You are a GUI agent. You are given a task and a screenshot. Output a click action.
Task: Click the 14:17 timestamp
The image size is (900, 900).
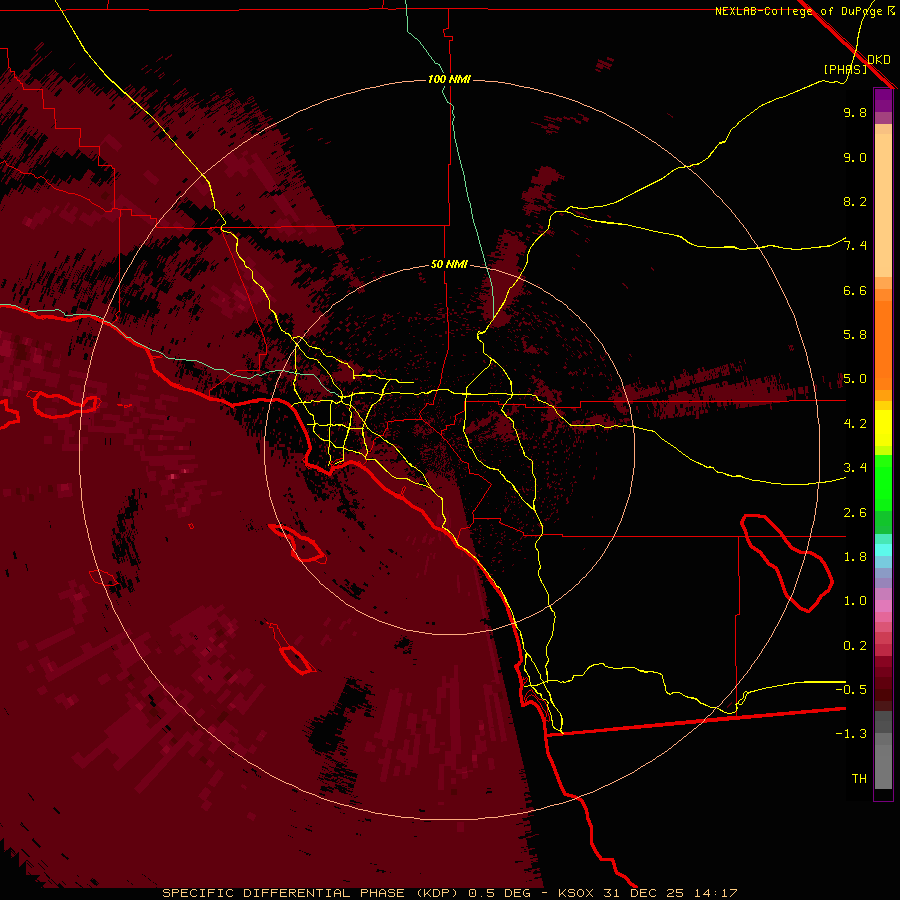click(x=715, y=893)
